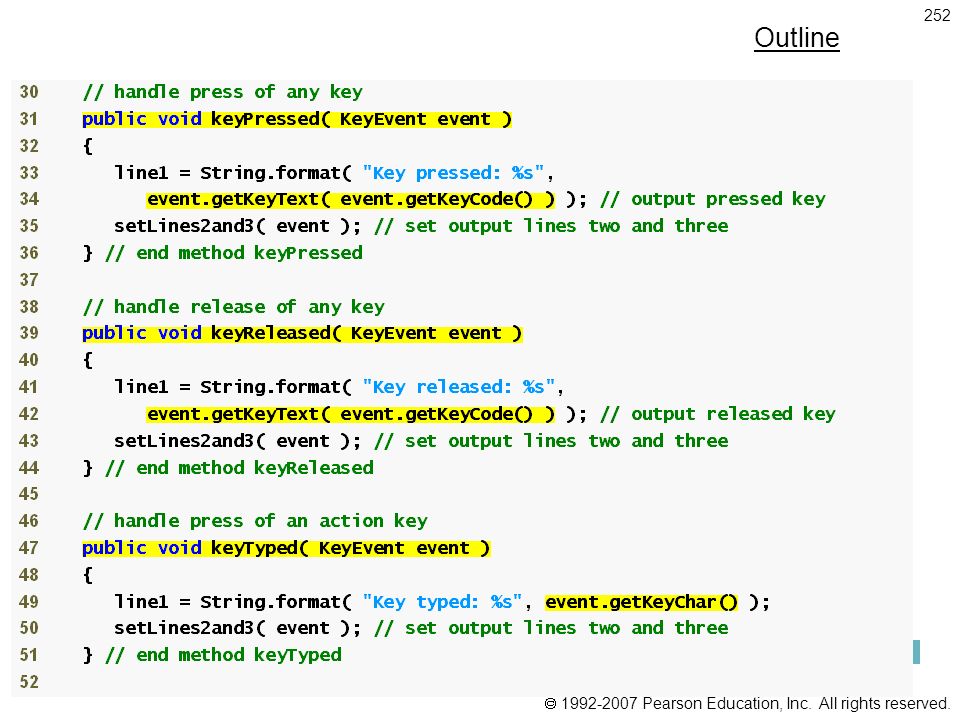
Task: Select comment "// handle press of an action key"
Action: click(255, 522)
